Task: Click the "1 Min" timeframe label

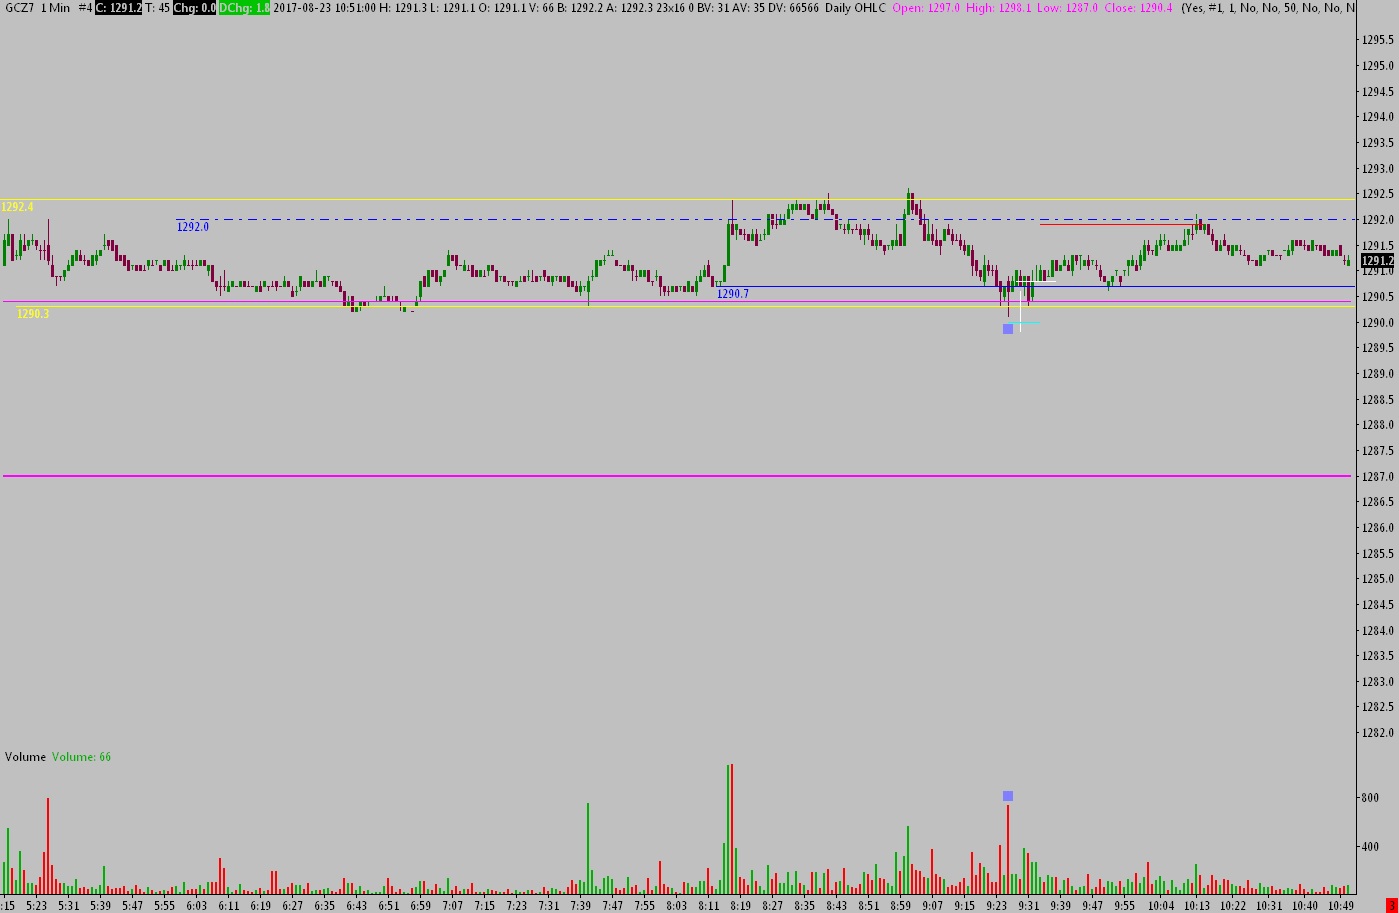Action: (56, 8)
